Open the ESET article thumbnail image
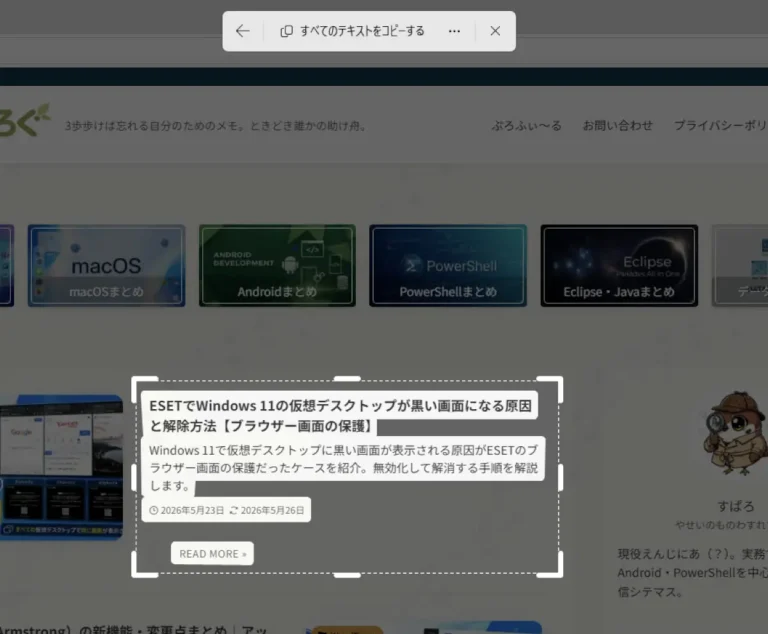 coord(61,467)
